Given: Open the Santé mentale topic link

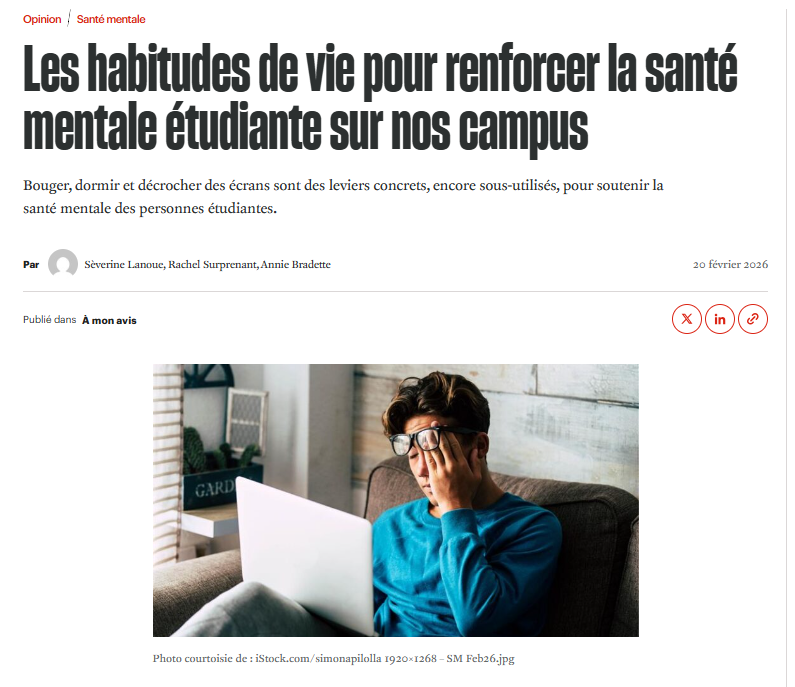Looking at the screenshot, I should [x=111, y=19].
